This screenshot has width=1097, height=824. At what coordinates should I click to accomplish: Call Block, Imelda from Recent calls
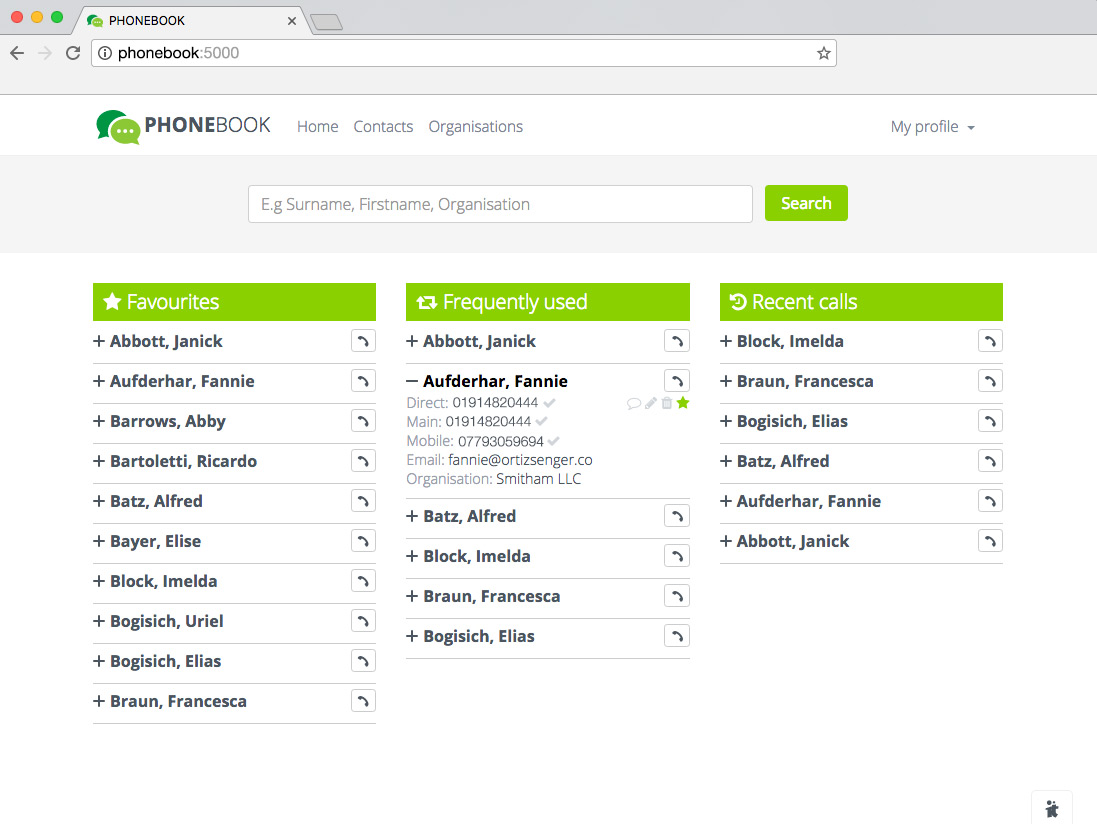989,341
